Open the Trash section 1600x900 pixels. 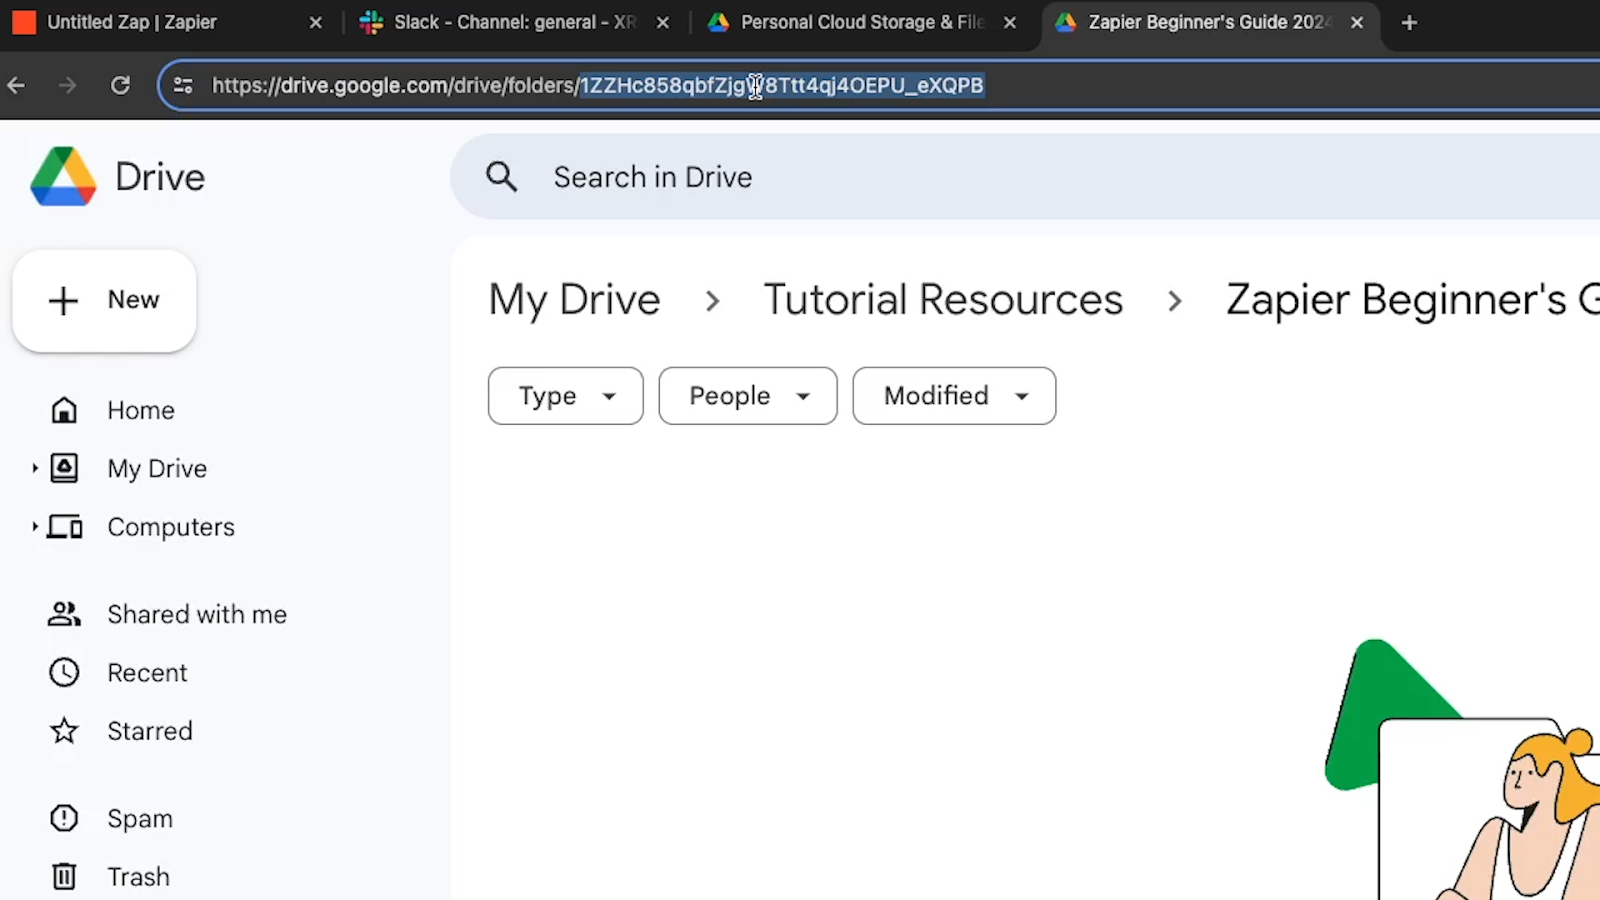point(138,877)
